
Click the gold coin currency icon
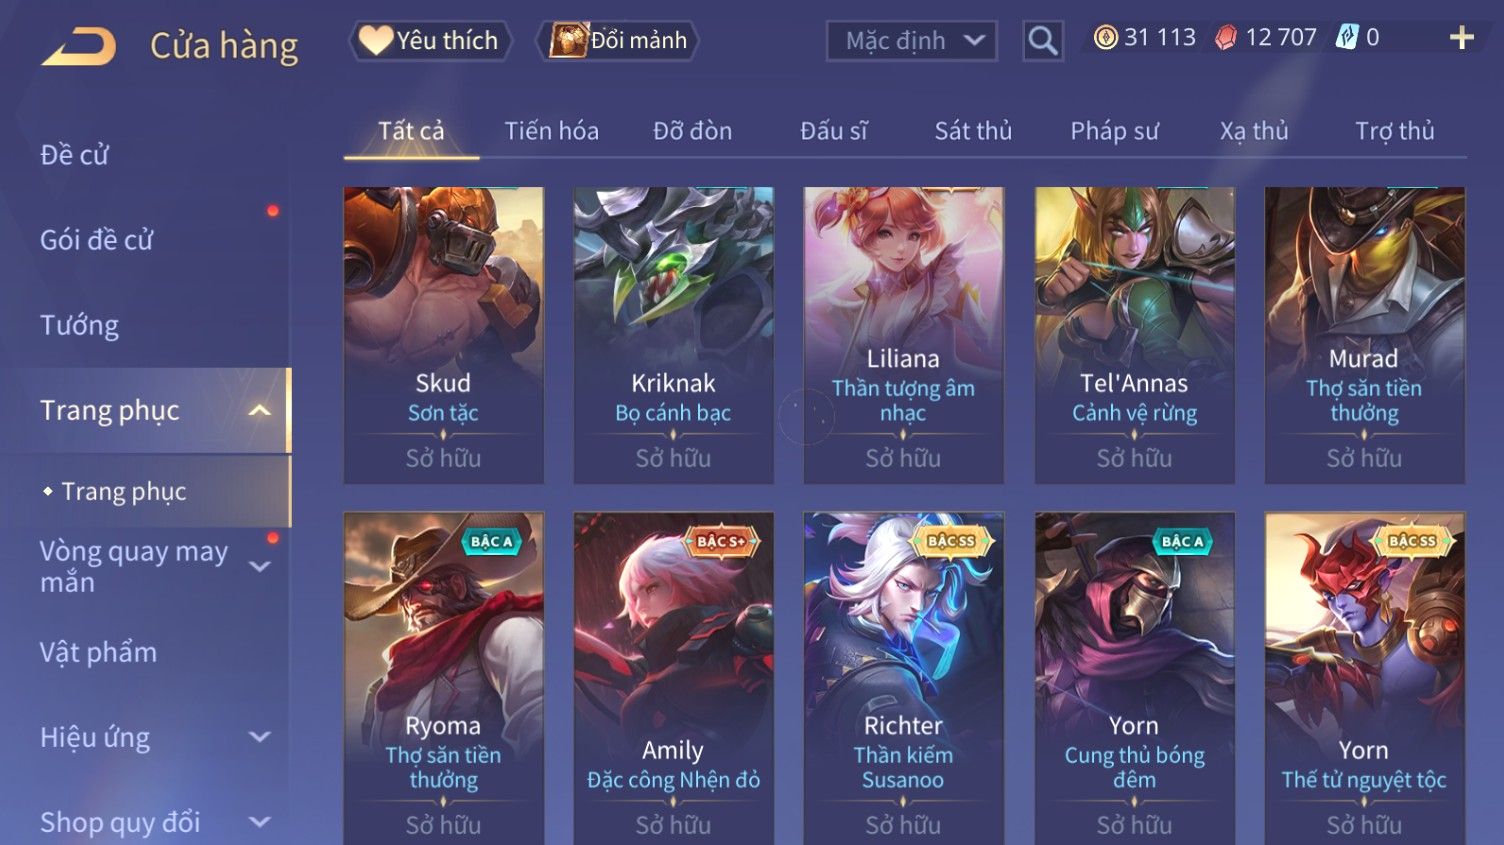tap(1105, 38)
